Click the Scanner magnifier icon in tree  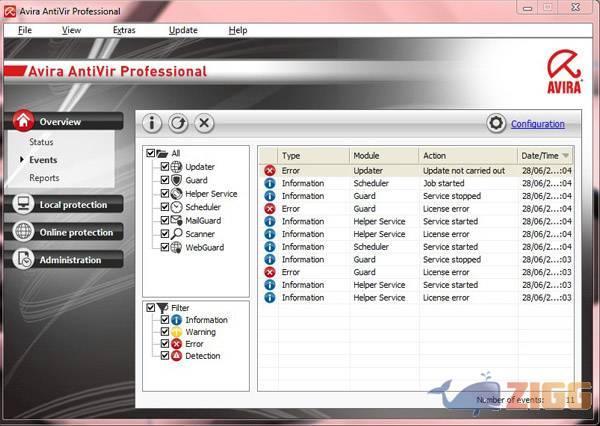point(176,233)
